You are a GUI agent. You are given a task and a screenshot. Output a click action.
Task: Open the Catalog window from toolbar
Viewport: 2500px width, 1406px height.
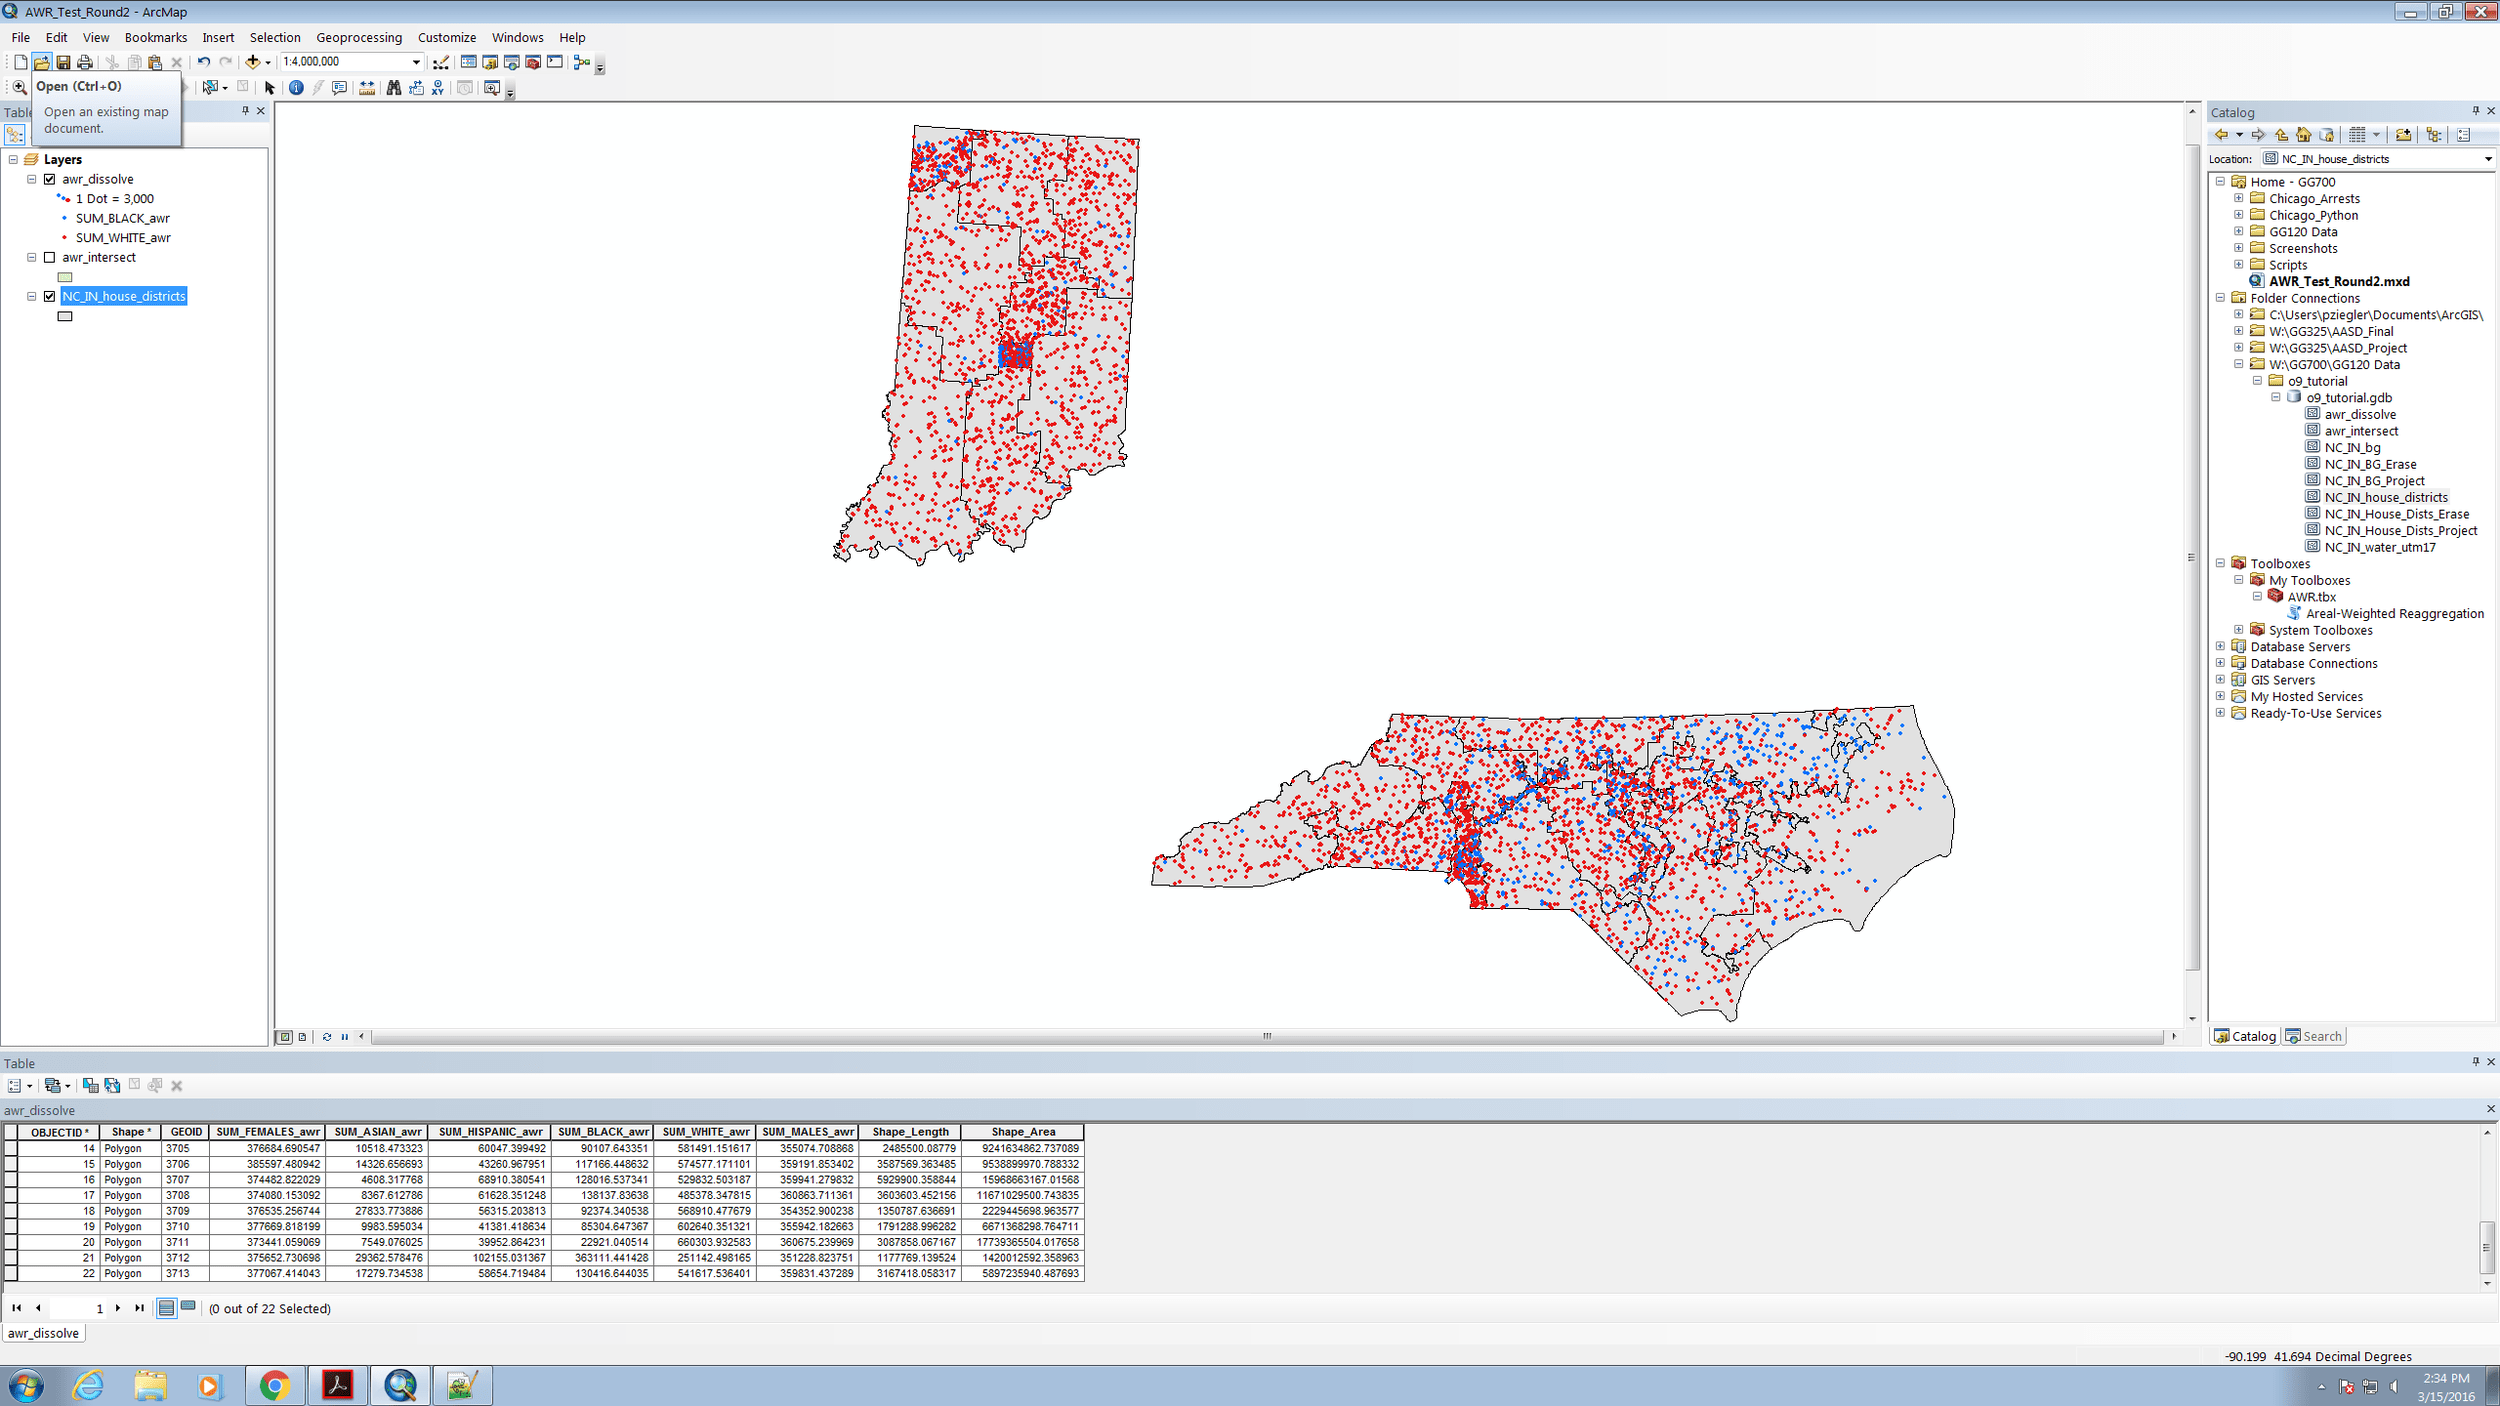click(x=490, y=62)
